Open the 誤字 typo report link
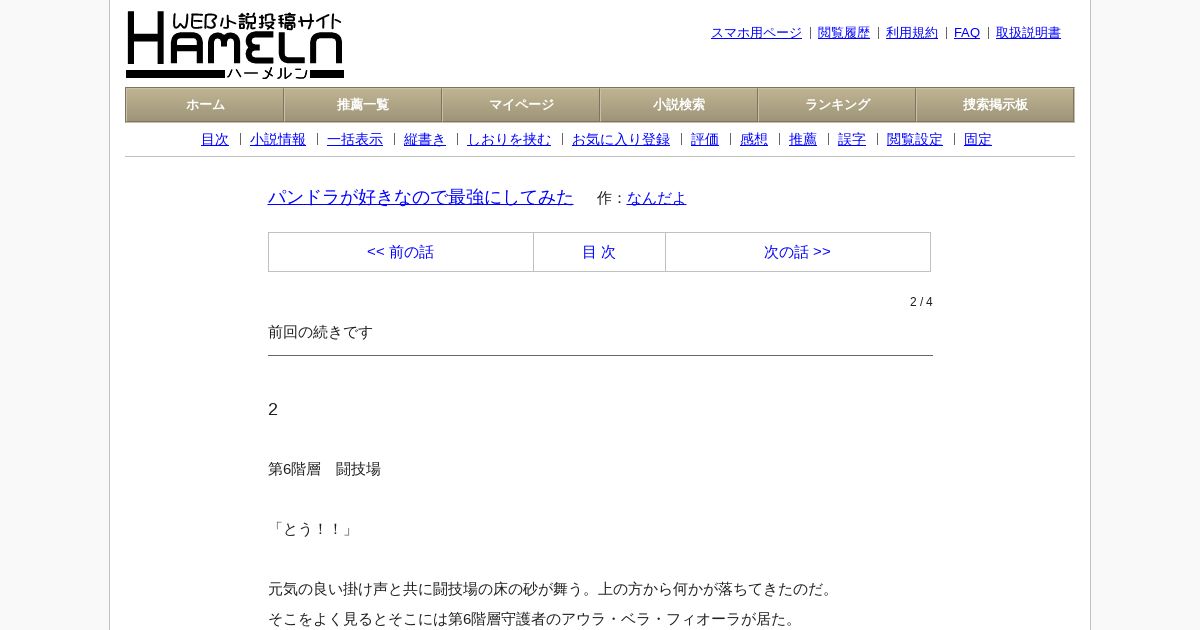Viewport: 1200px width, 630px height. click(x=852, y=140)
